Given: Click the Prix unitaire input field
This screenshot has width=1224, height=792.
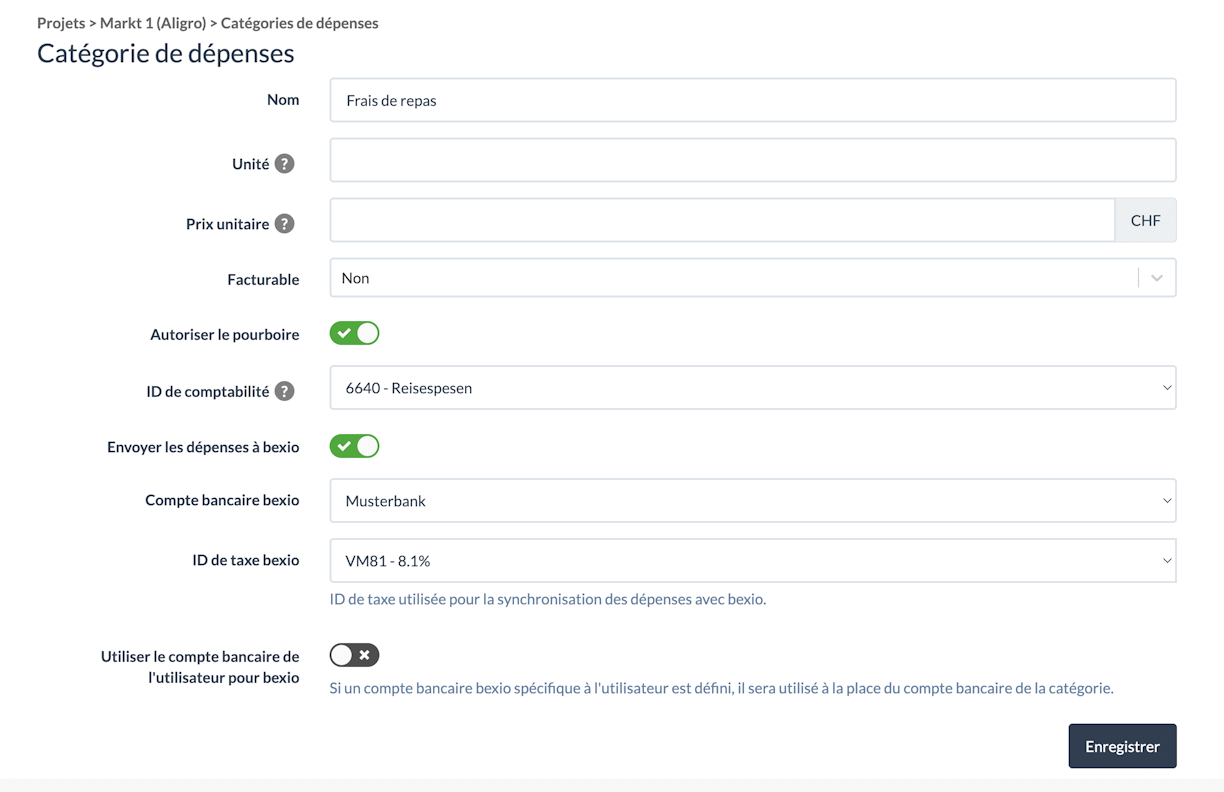Looking at the screenshot, I should click(722, 220).
